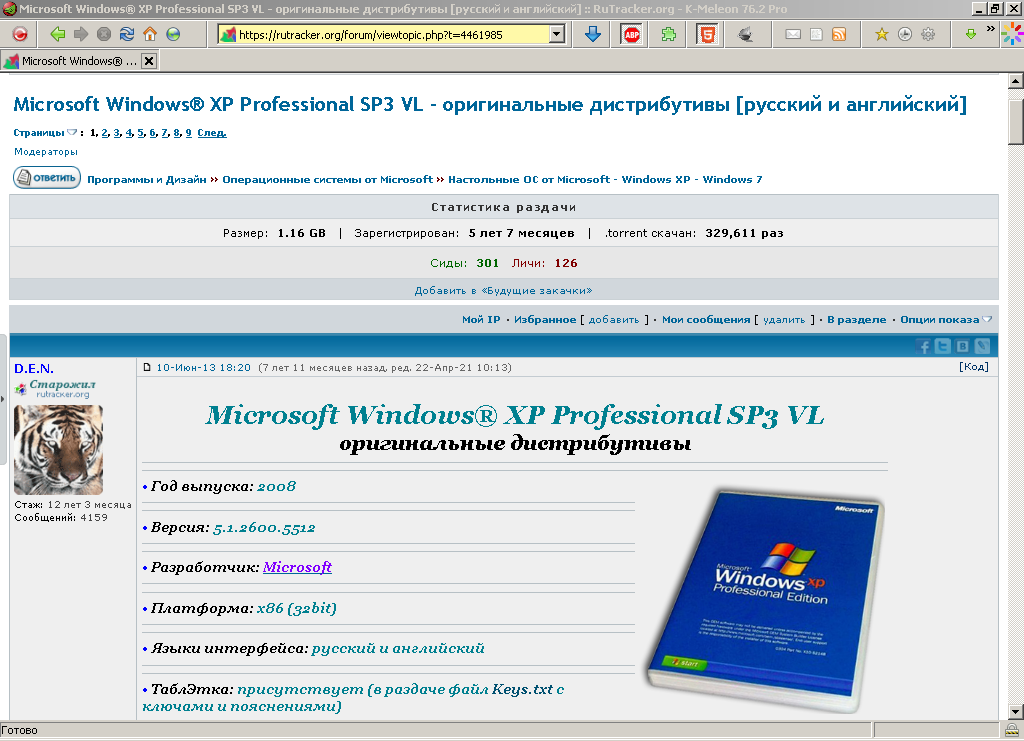This screenshot has width=1024, height=741.
Task: Go to page 9 of the topic
Action: tap(188, 133)
